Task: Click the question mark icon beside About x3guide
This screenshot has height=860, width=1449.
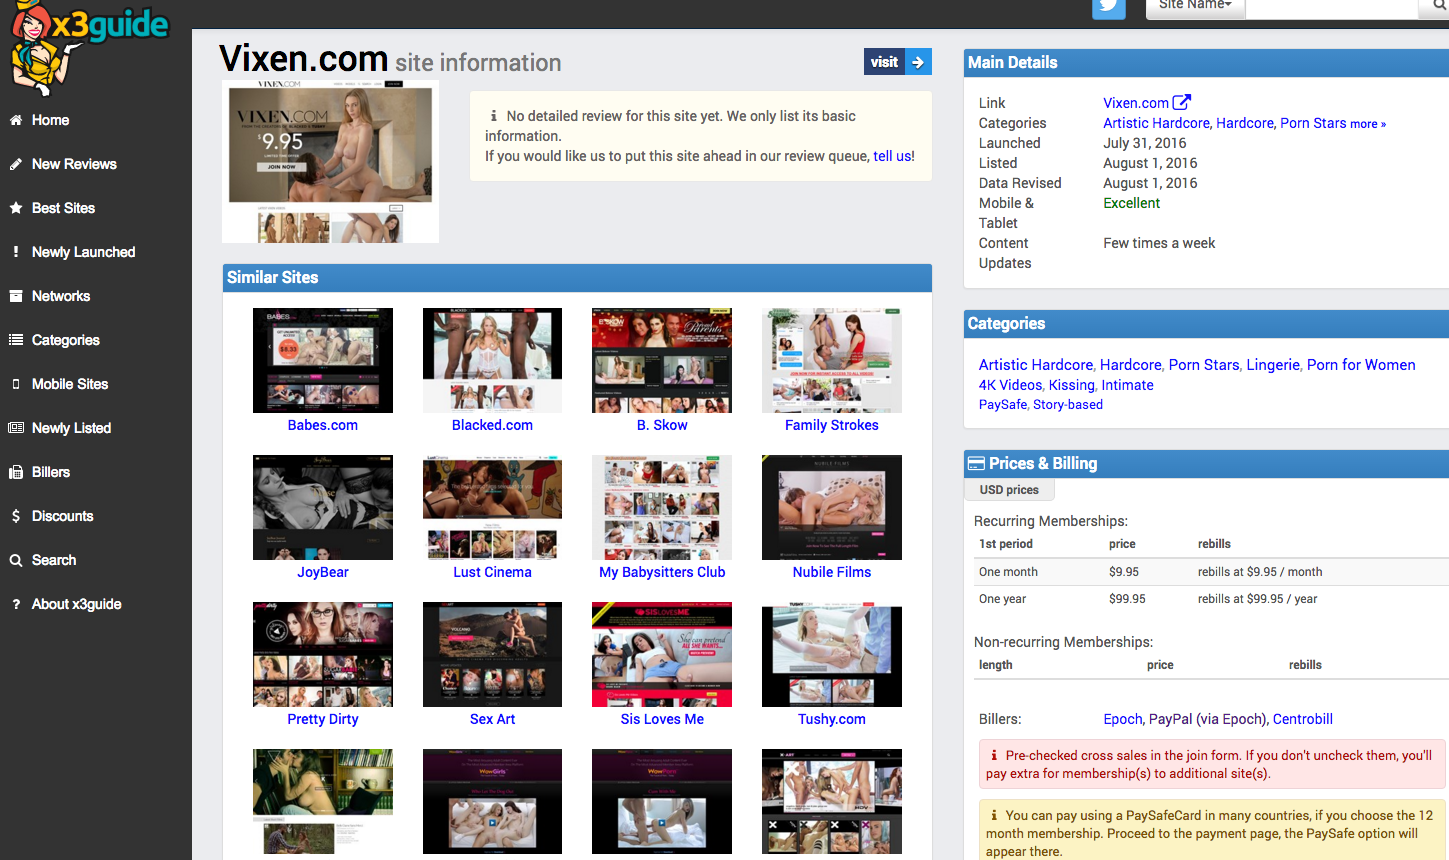Action: (x=16, y=604)
